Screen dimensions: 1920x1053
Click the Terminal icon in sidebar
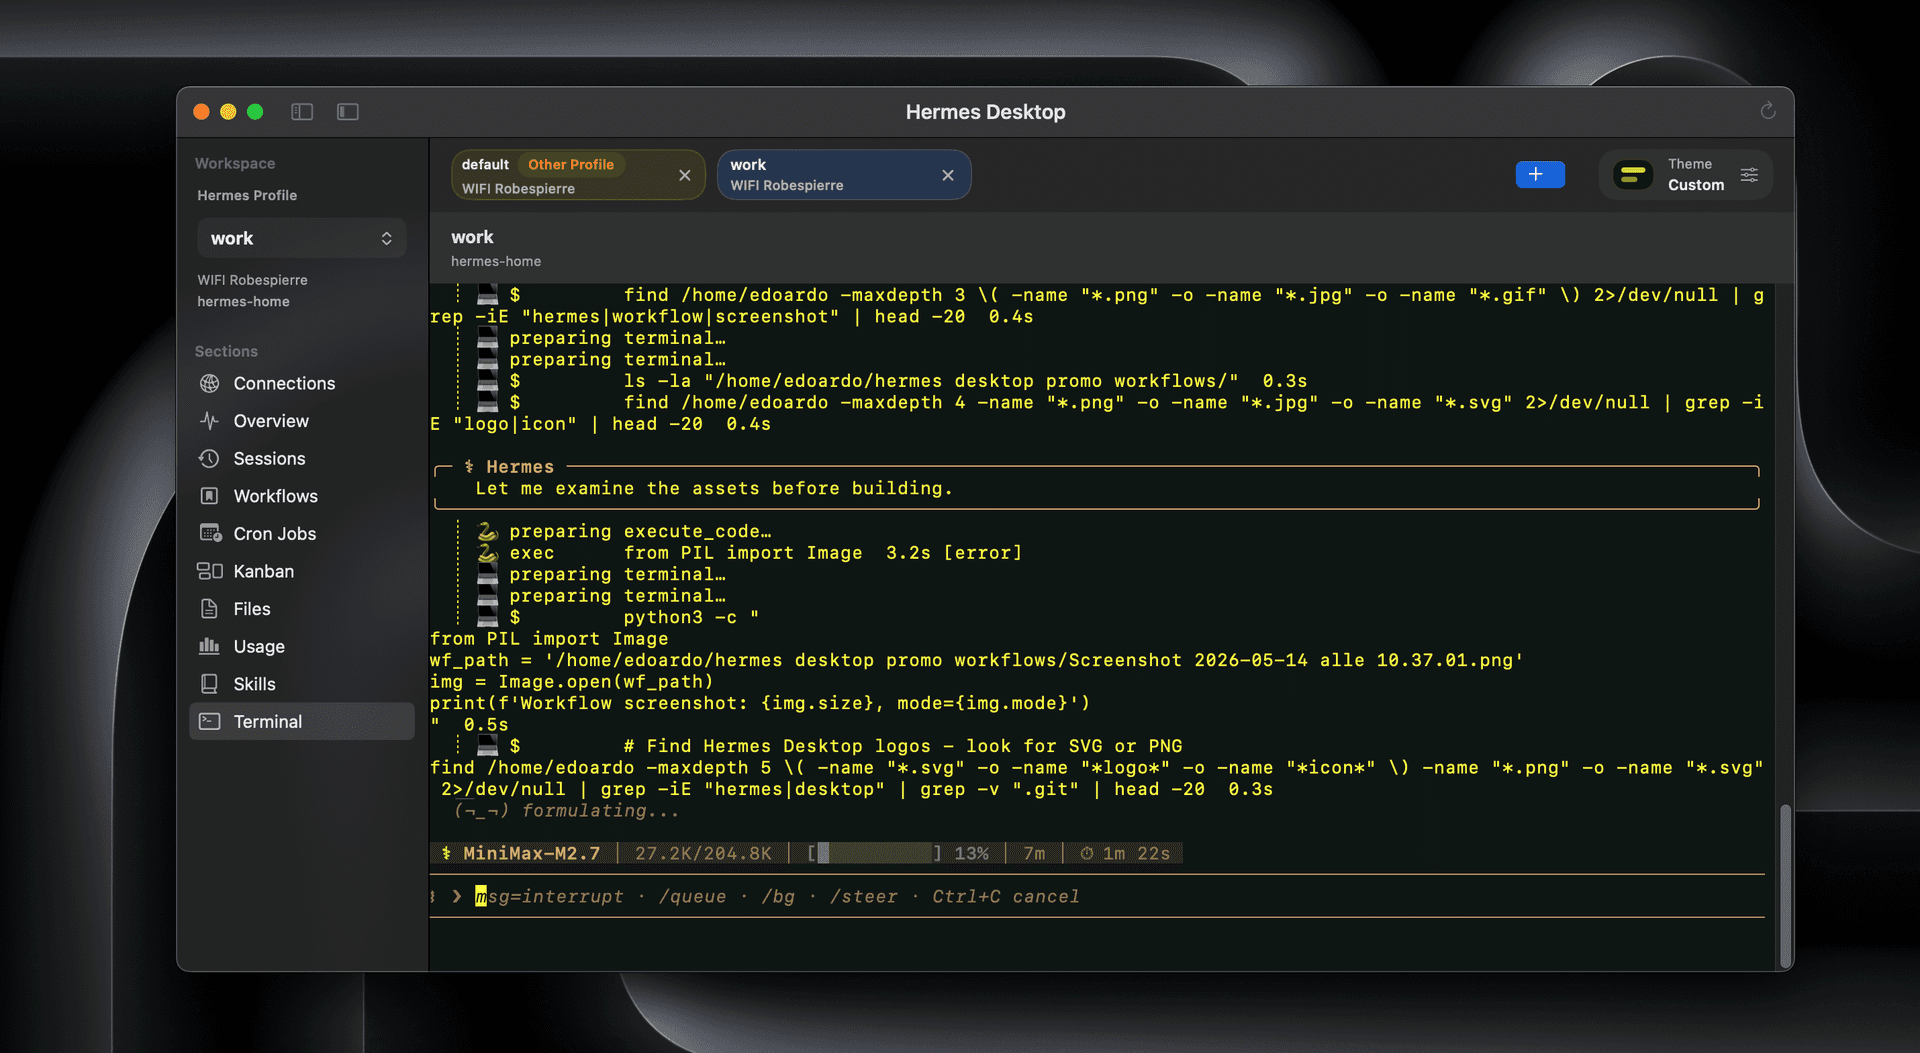point(209,722)
